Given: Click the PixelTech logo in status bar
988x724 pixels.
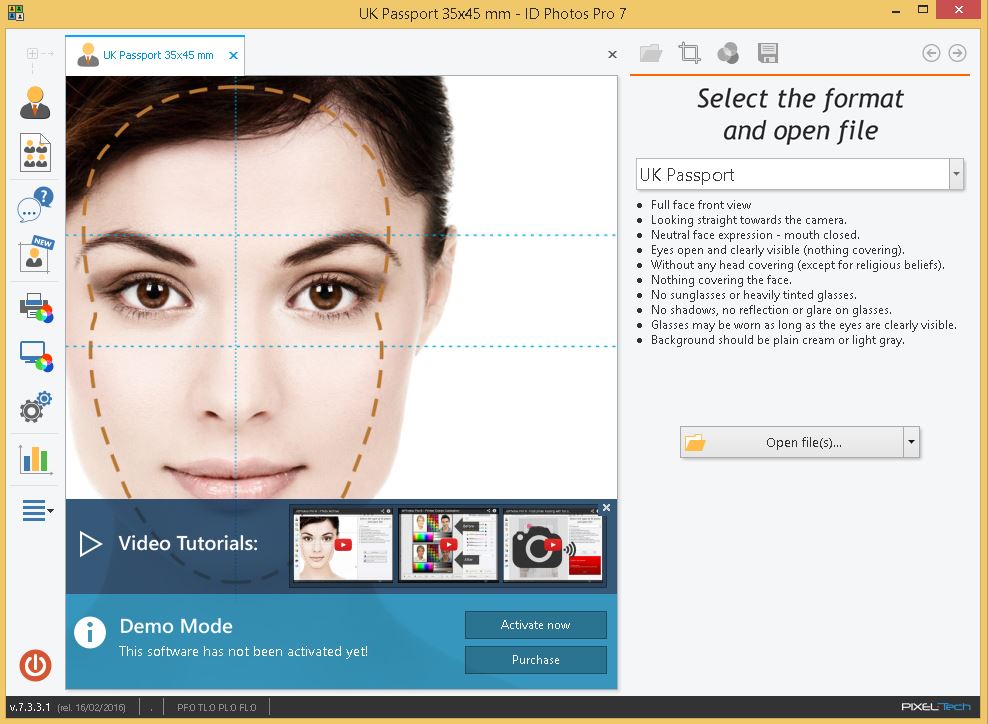Looking at the screenshot, I should tap(936, 707).
